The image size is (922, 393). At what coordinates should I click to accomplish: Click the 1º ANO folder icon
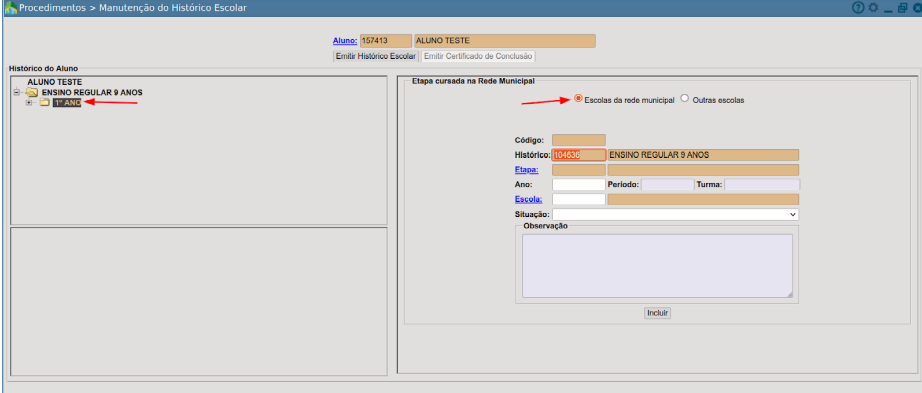45,102
